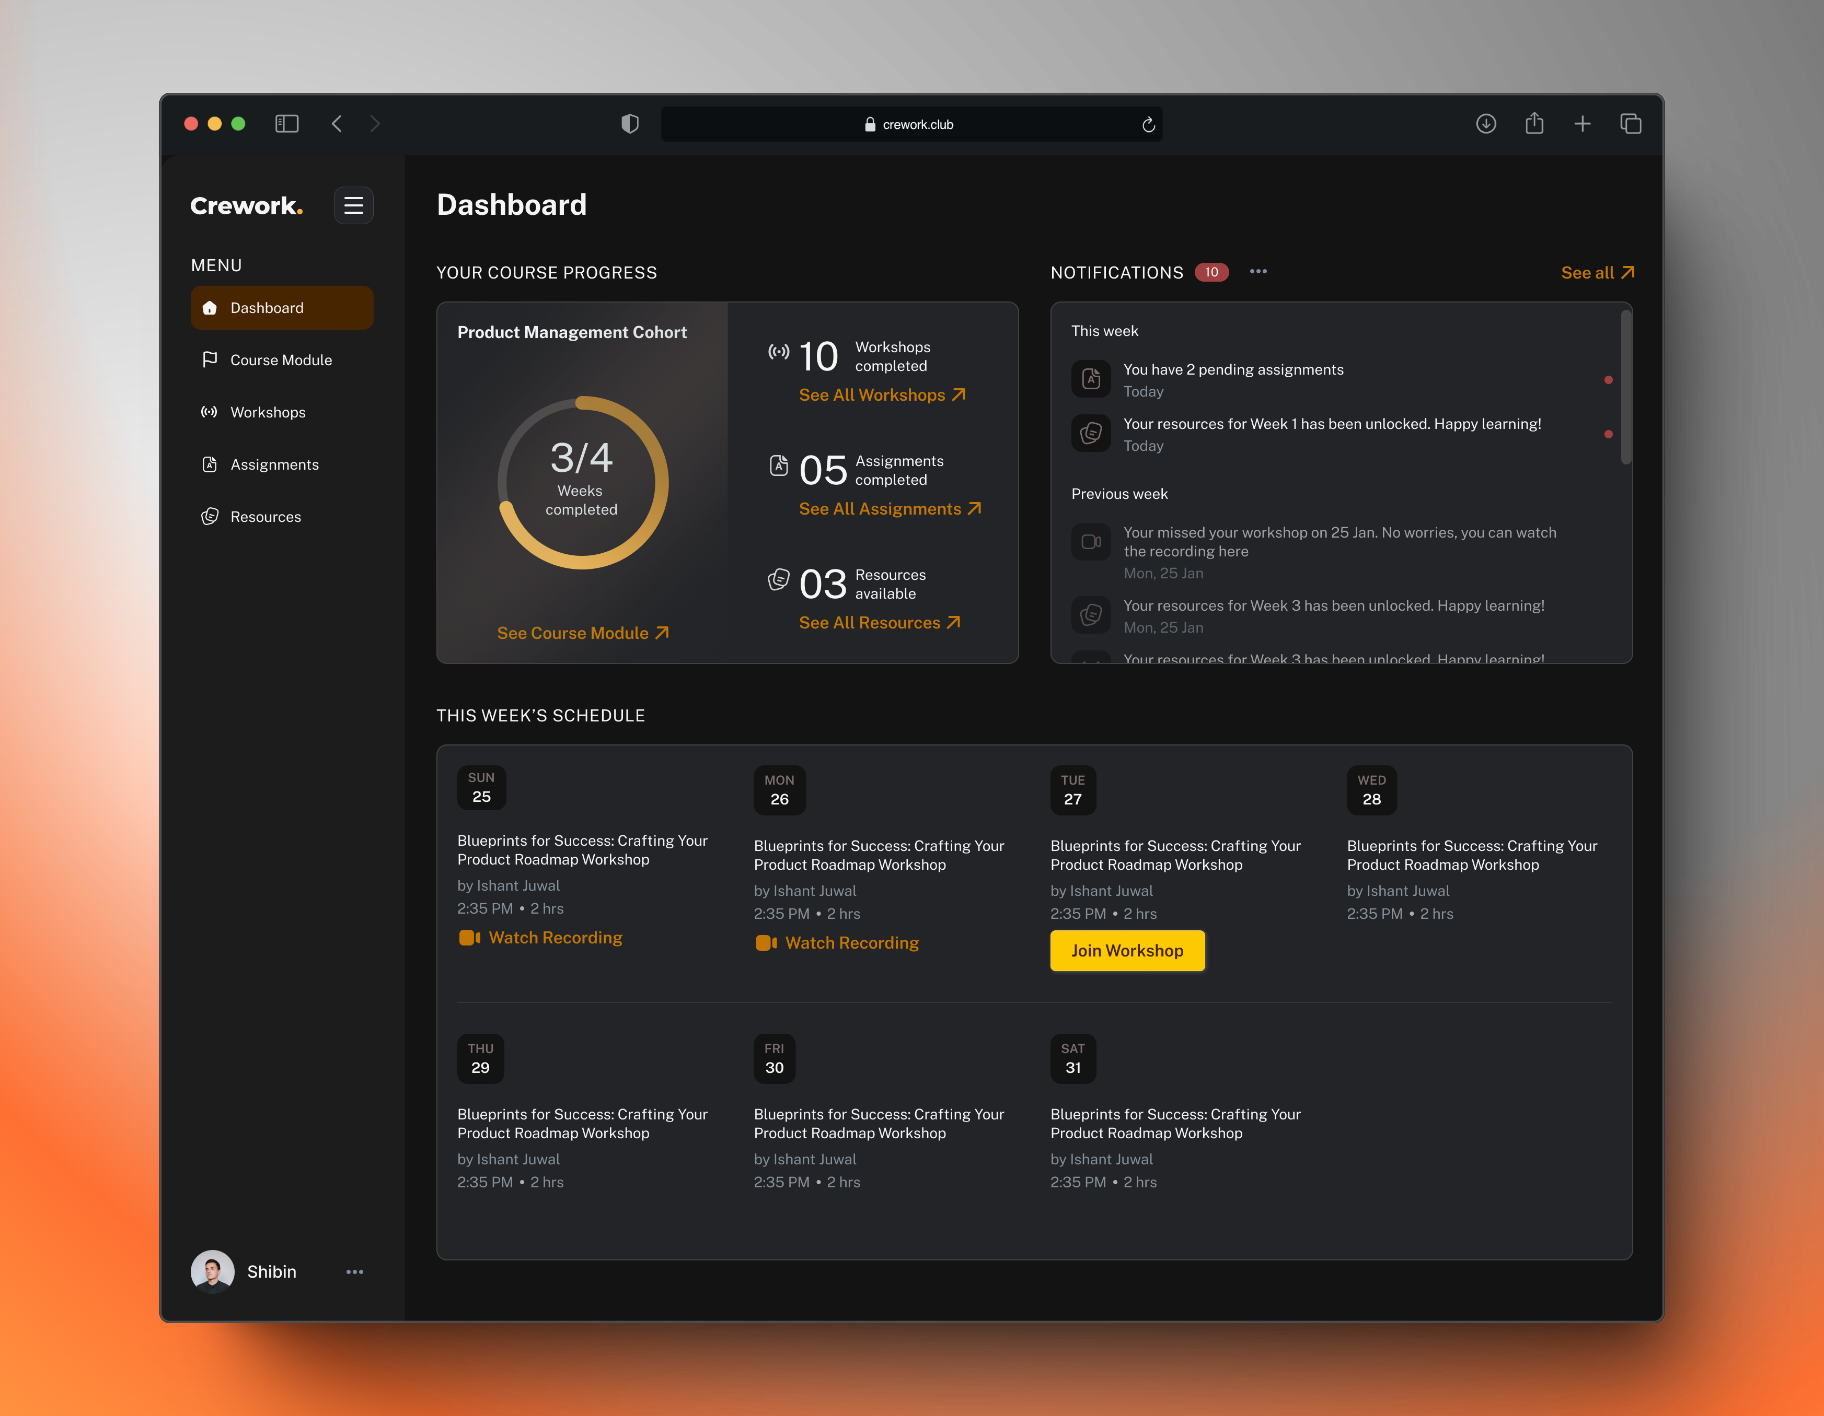Image resolution: width=1824 pixels, height=1416 pixels.
Task: Open Saturday 31 workshop title
Action: point(1175,1124)
